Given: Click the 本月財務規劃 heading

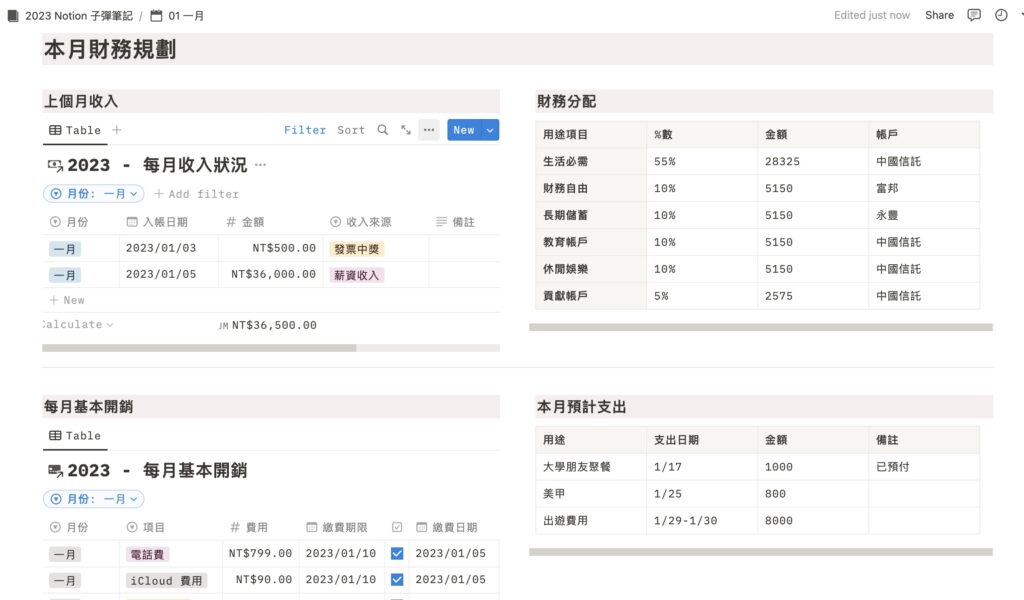Looking at the screenshot, I should click(110, 49).
